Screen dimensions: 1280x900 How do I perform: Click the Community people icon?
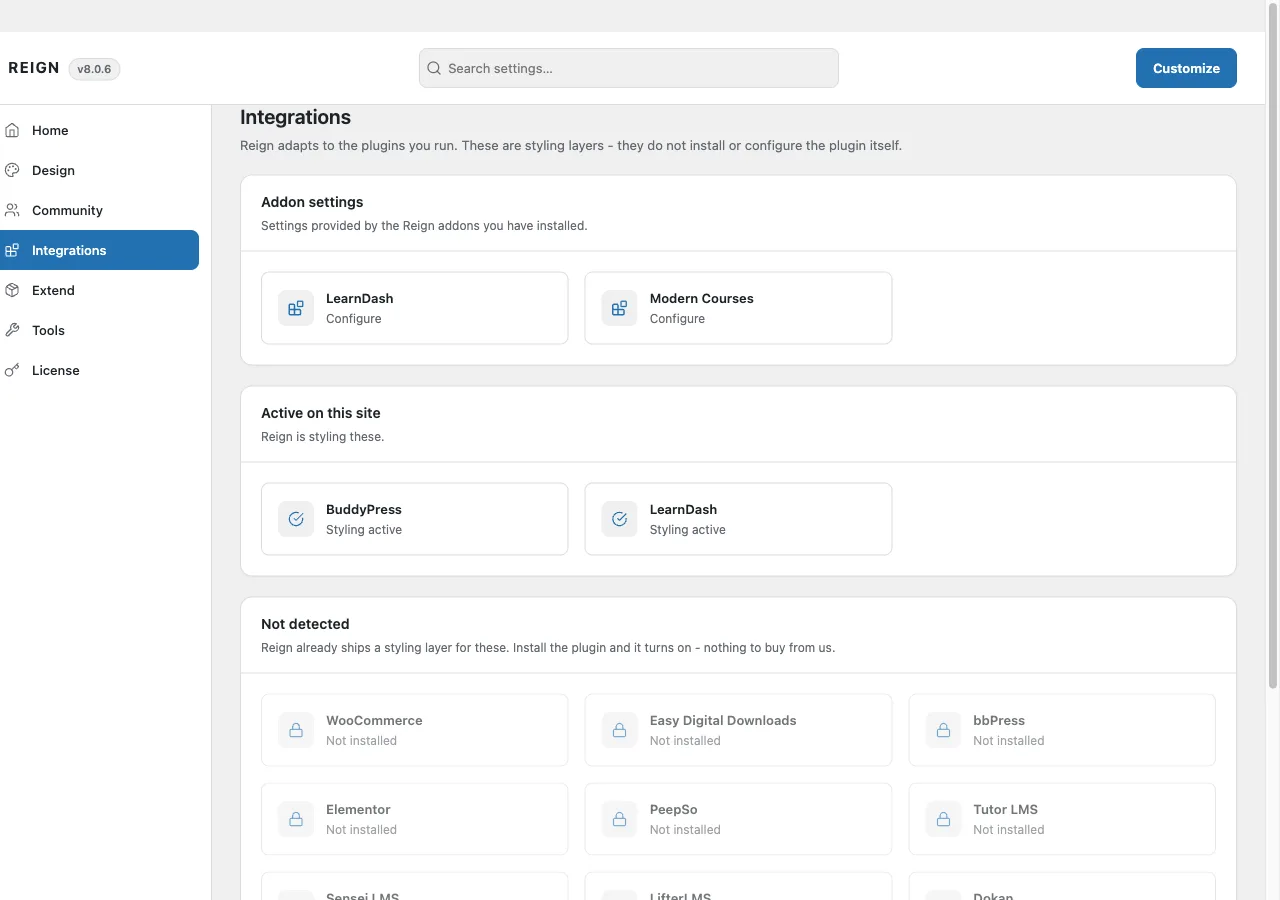12,210
